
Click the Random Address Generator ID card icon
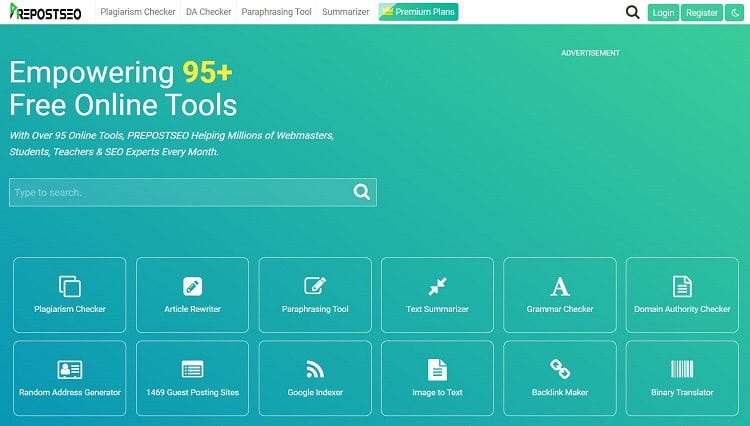tap(70, 370)
